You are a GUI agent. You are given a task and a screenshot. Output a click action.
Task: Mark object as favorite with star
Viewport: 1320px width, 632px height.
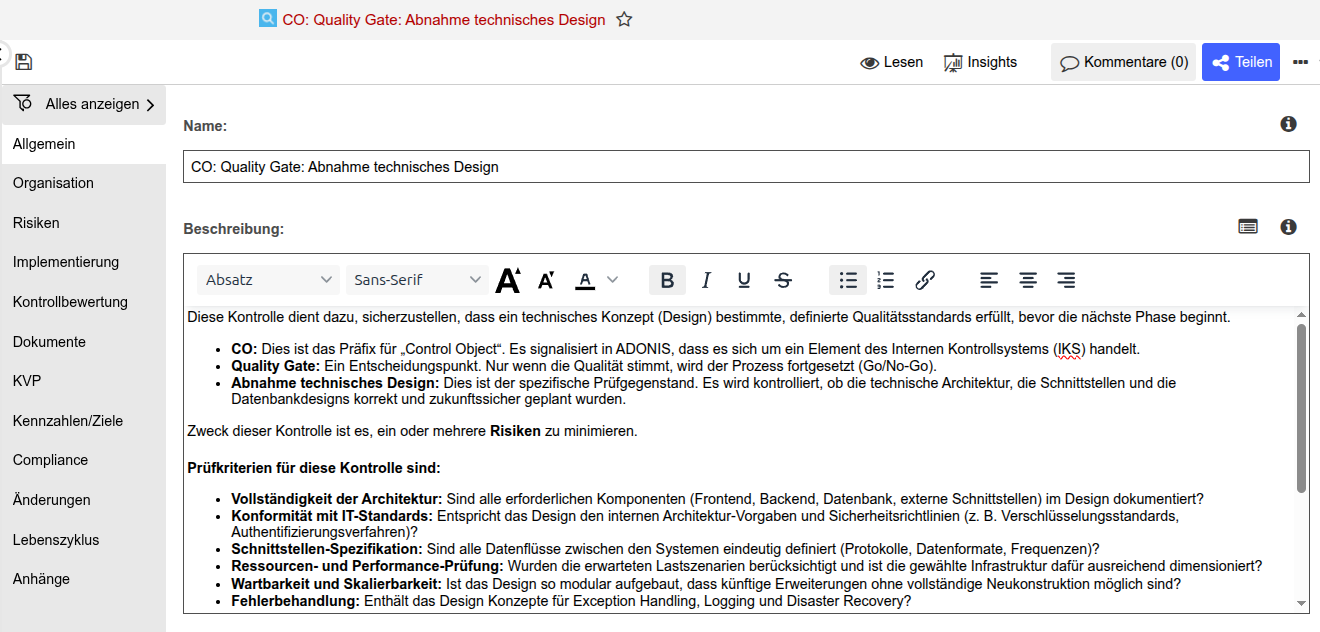tap(624, 19)
